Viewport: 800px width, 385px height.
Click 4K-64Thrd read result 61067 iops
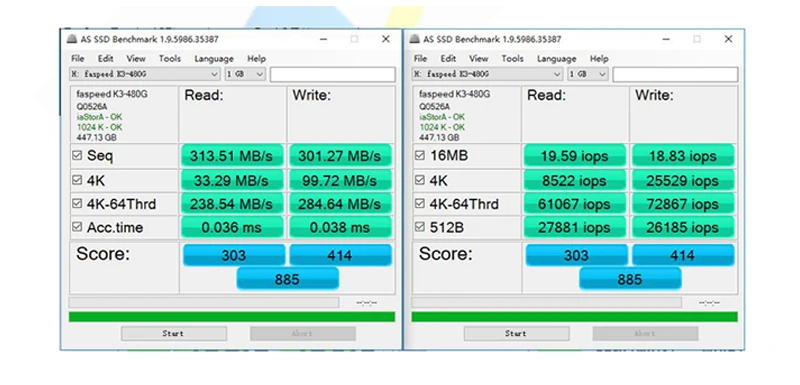tap(574, 204)
